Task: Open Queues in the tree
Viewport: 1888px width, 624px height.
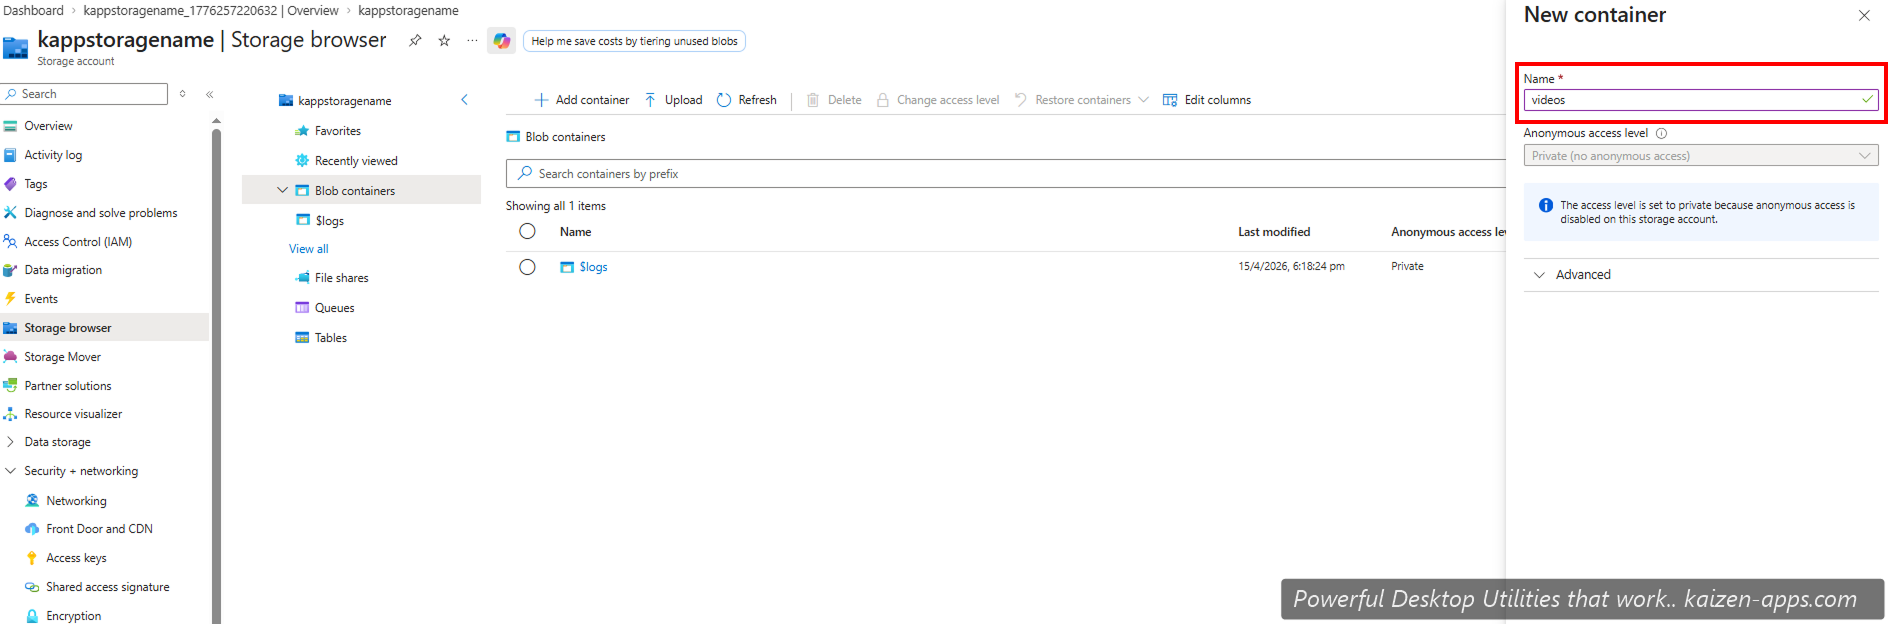Action: tap(334, 308)
